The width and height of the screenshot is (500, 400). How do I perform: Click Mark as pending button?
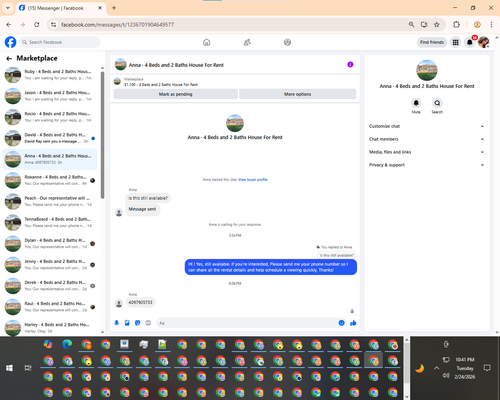176,94
